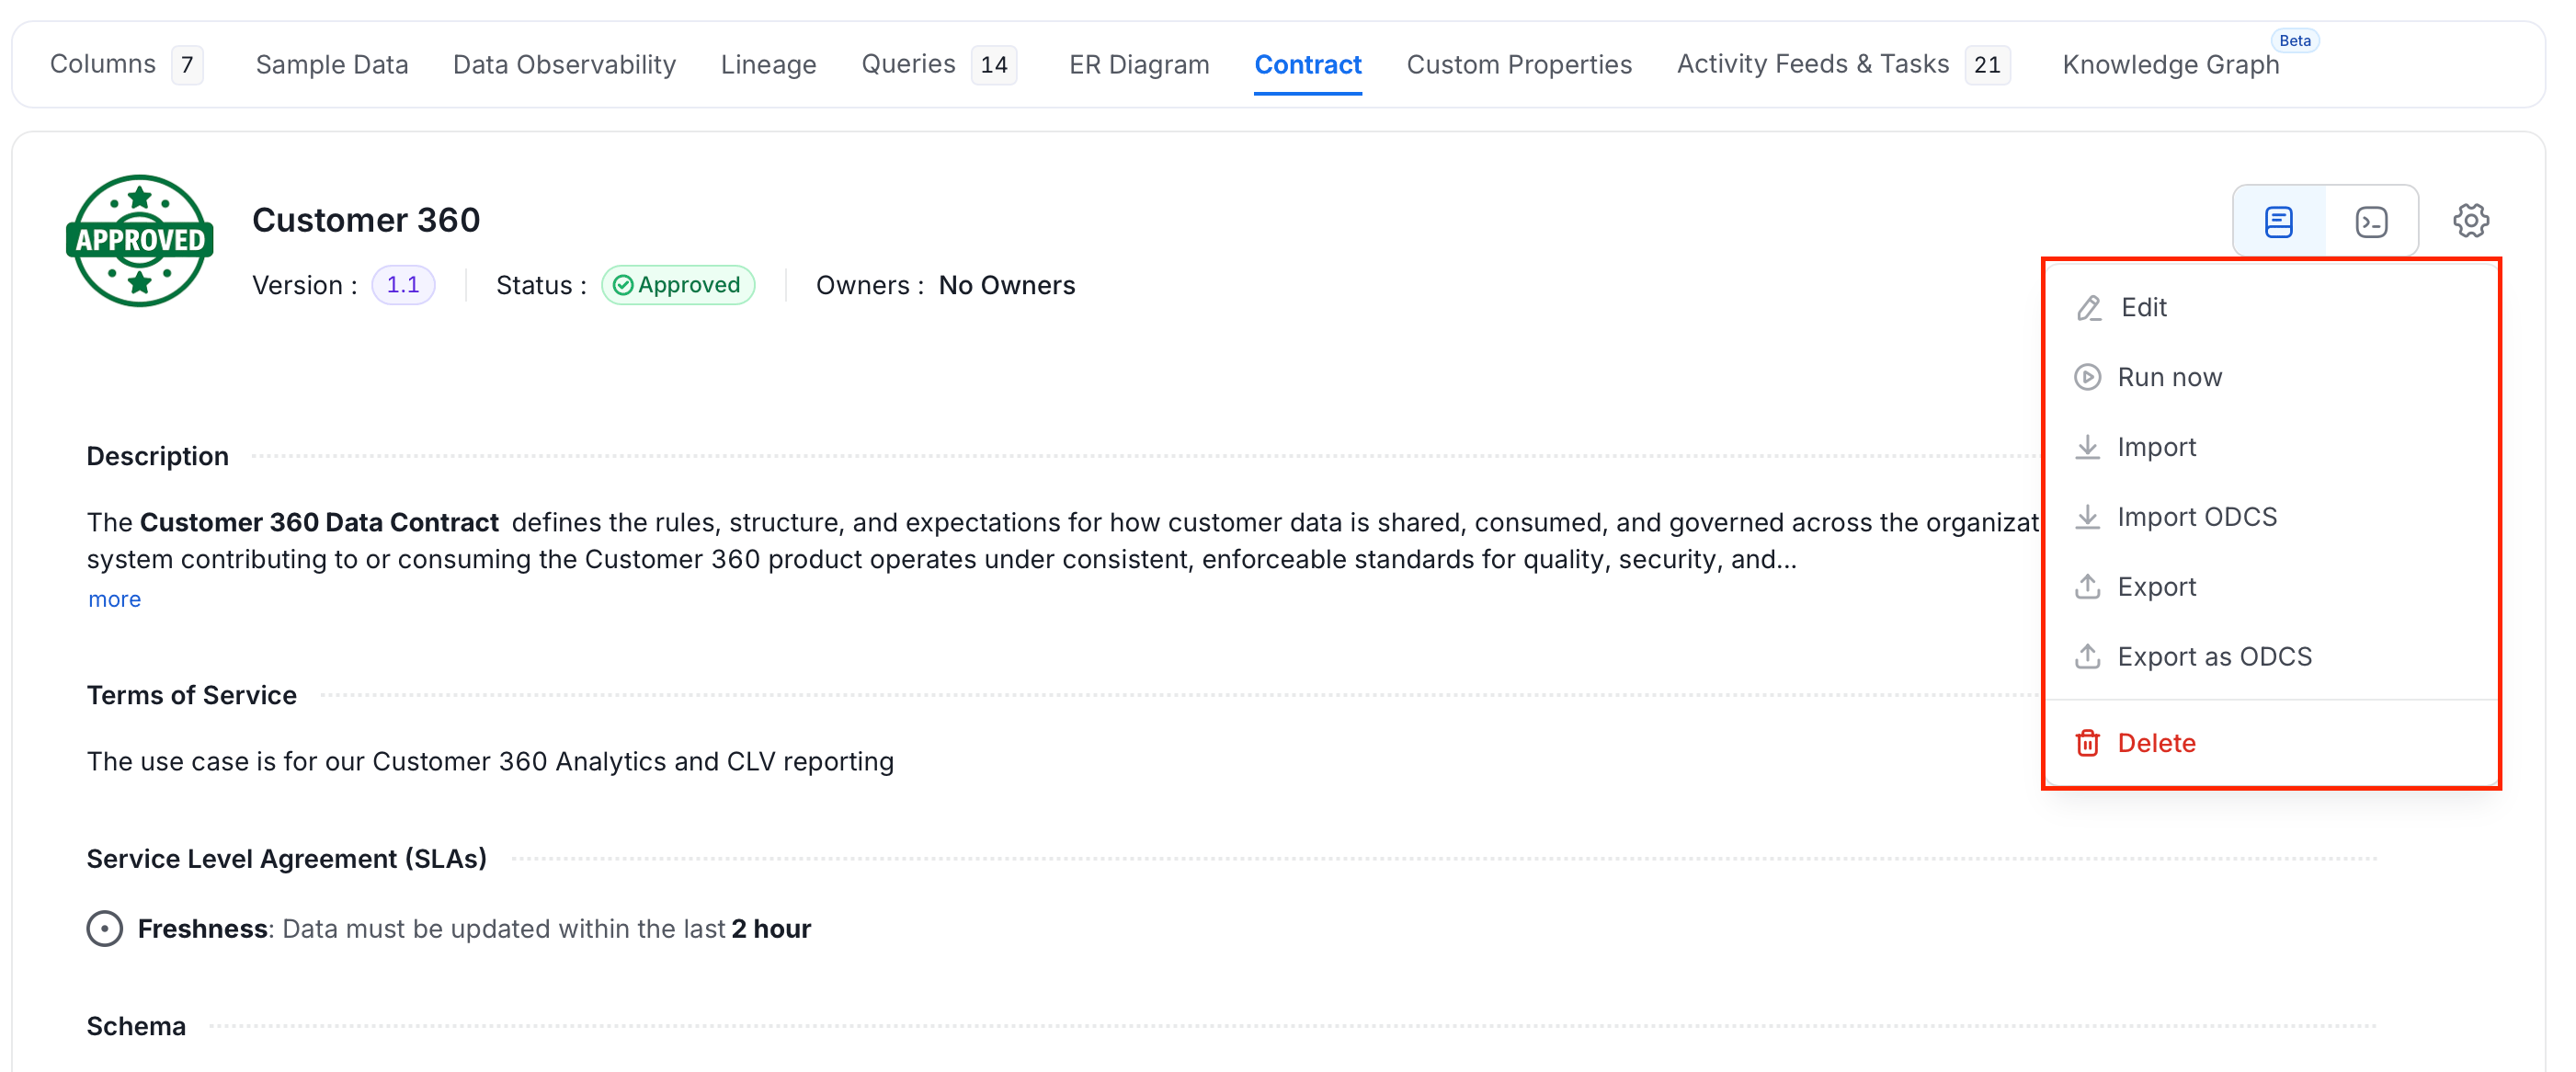
Task: Switch to the contract document view
Action: tap(2279, 221)
